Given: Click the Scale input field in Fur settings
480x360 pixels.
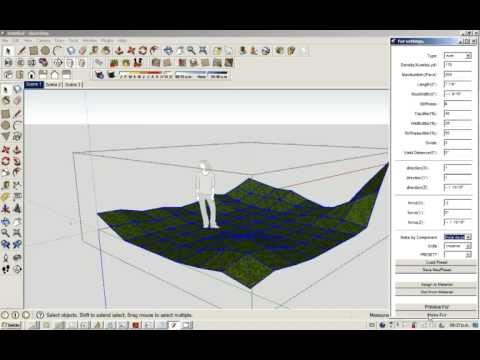Looking at the screenshot, I should (x=458, y=143).
